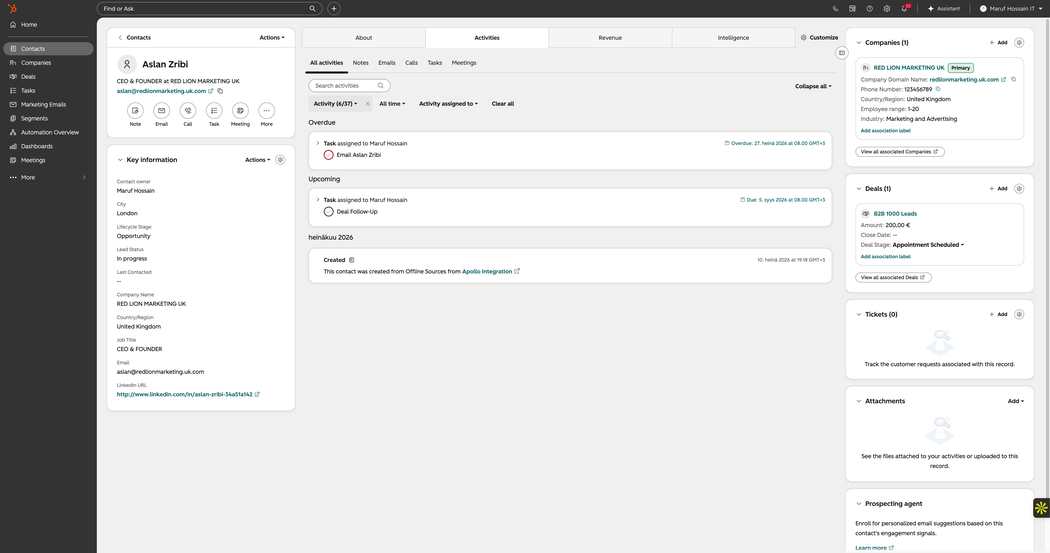The height and width of the screenshot is (553, 1050).
Task: Open Key information settings gear
Action: 280,160
